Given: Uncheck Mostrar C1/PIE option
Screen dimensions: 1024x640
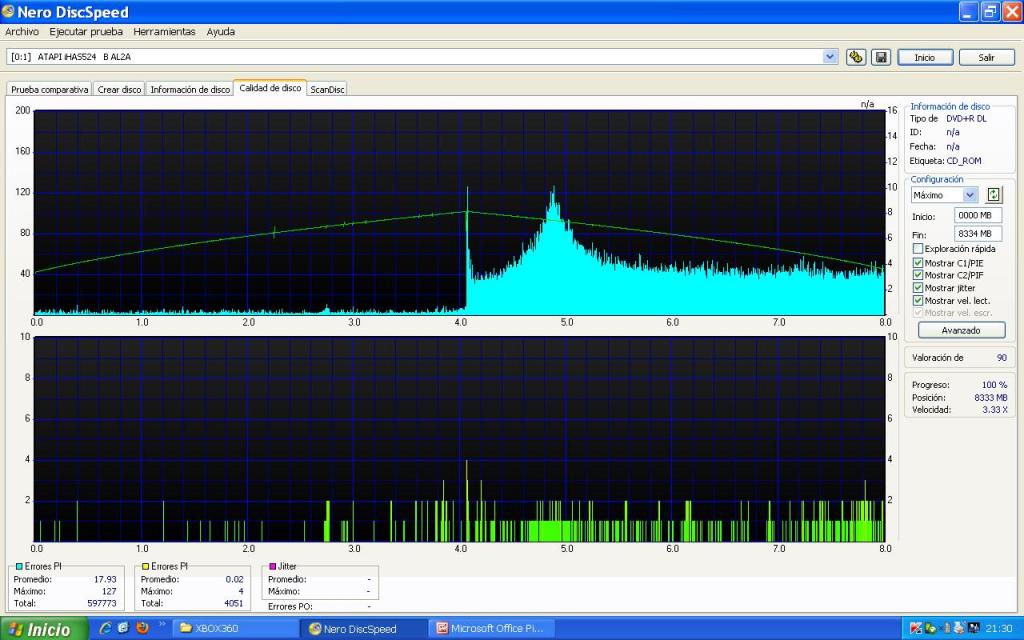Looking at the screenshot, I should point(918,263).
